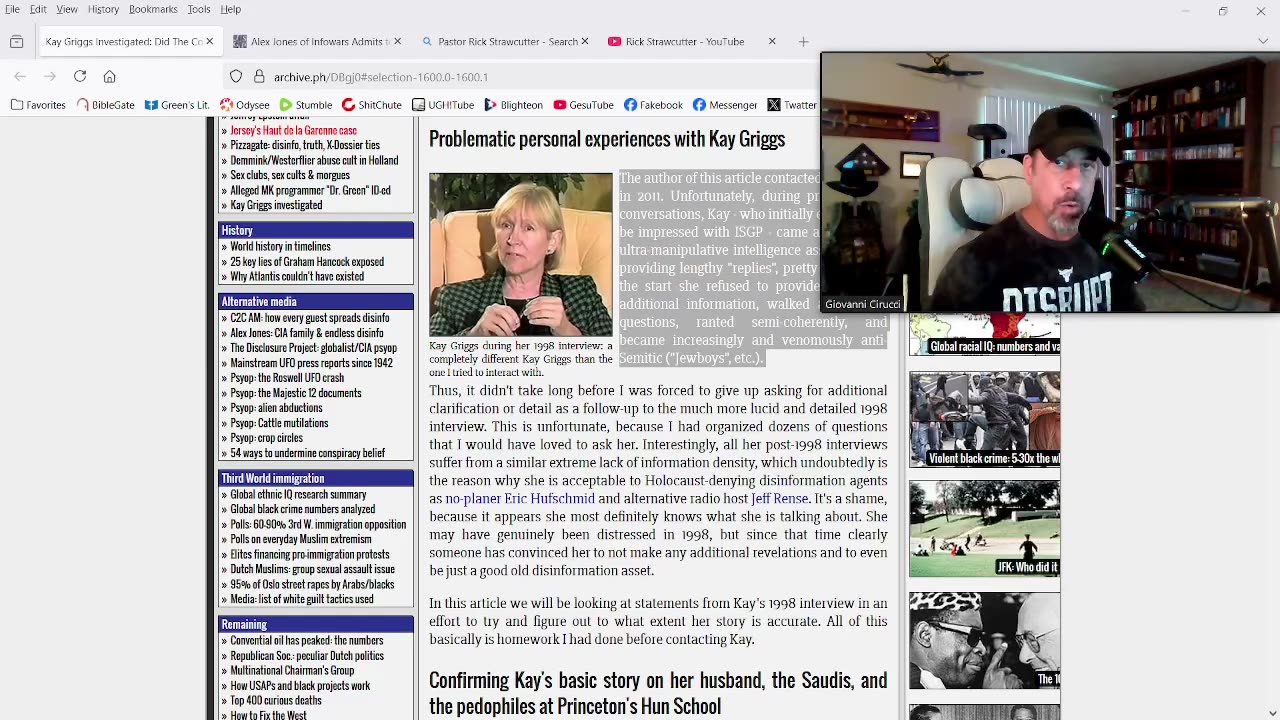
Task: Open the Green's Lit. bookmark
Action: [177, 105]
